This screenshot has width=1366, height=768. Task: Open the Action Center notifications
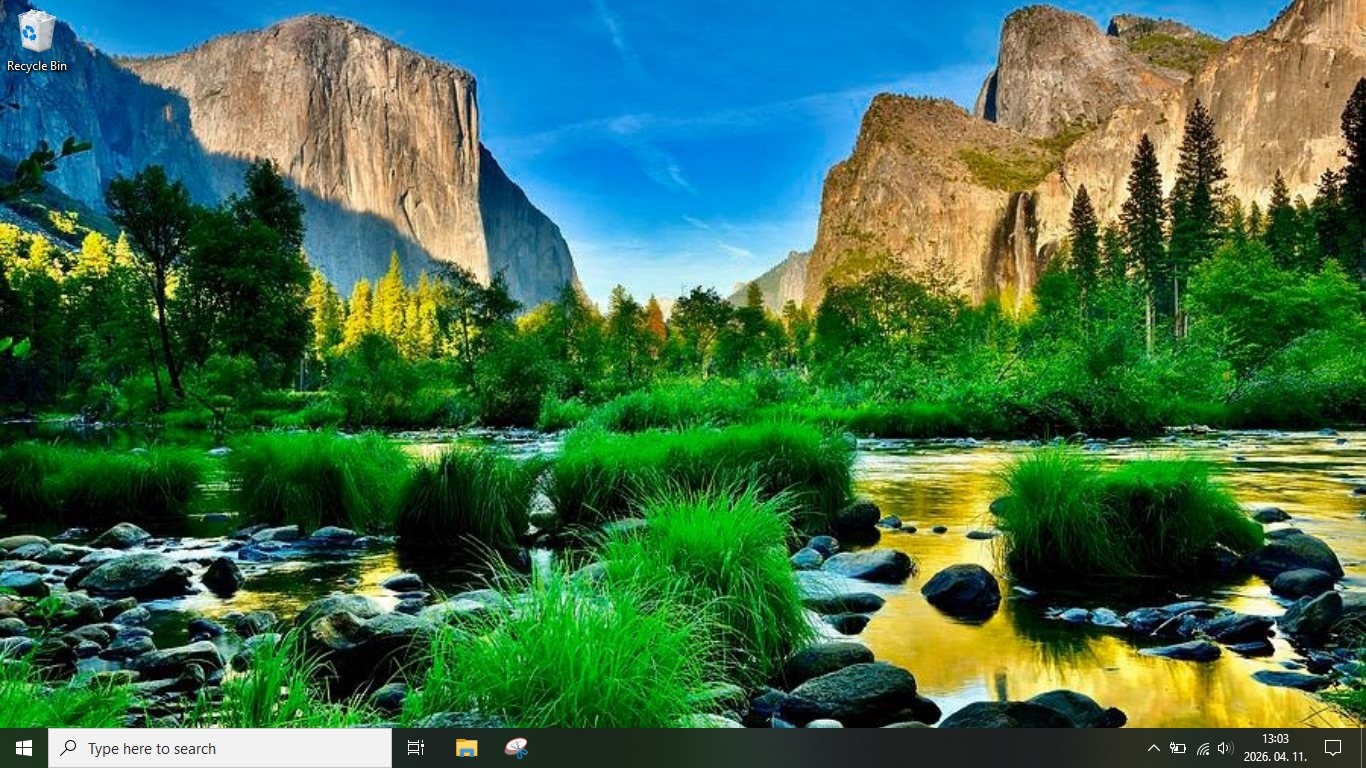(x=1333, y=748)
